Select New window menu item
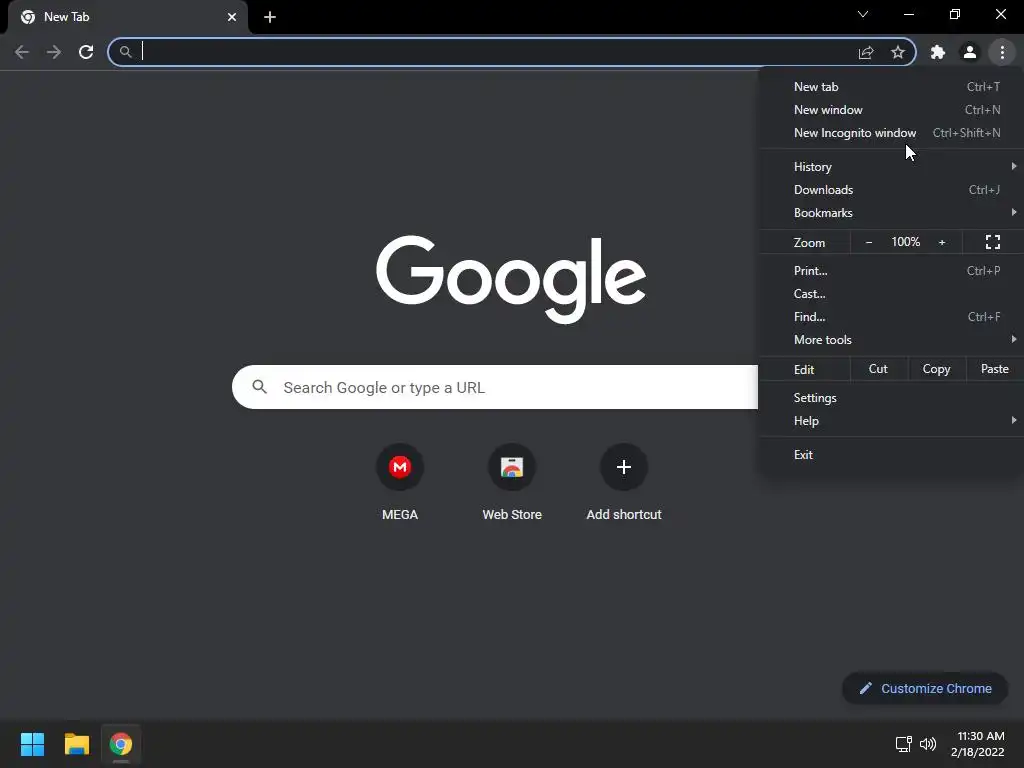This screenshot has height=768, width=1024. point(891,110)
